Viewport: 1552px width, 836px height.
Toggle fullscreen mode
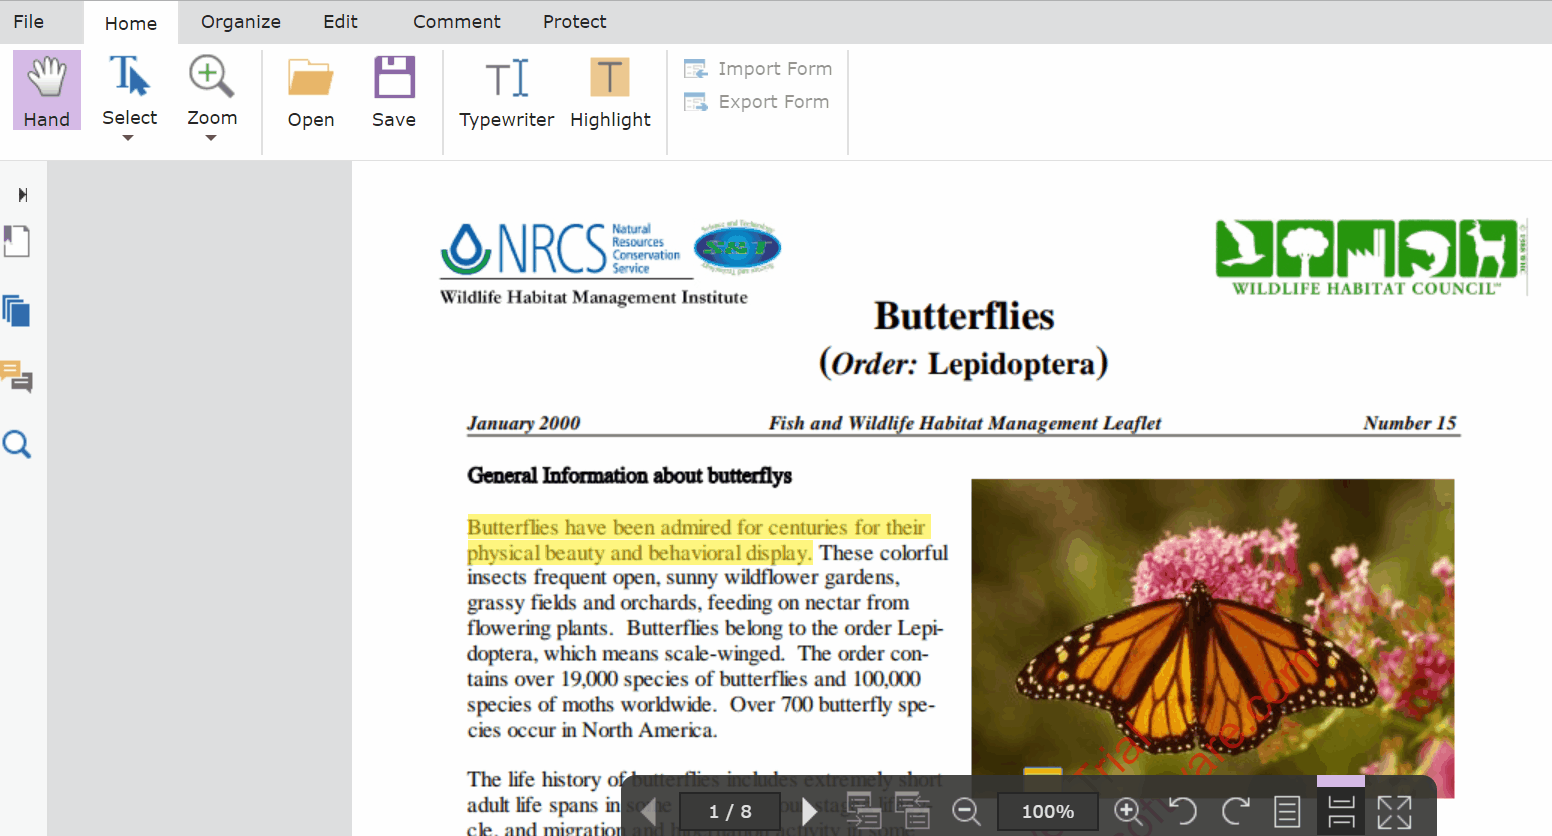(1394, 811)
